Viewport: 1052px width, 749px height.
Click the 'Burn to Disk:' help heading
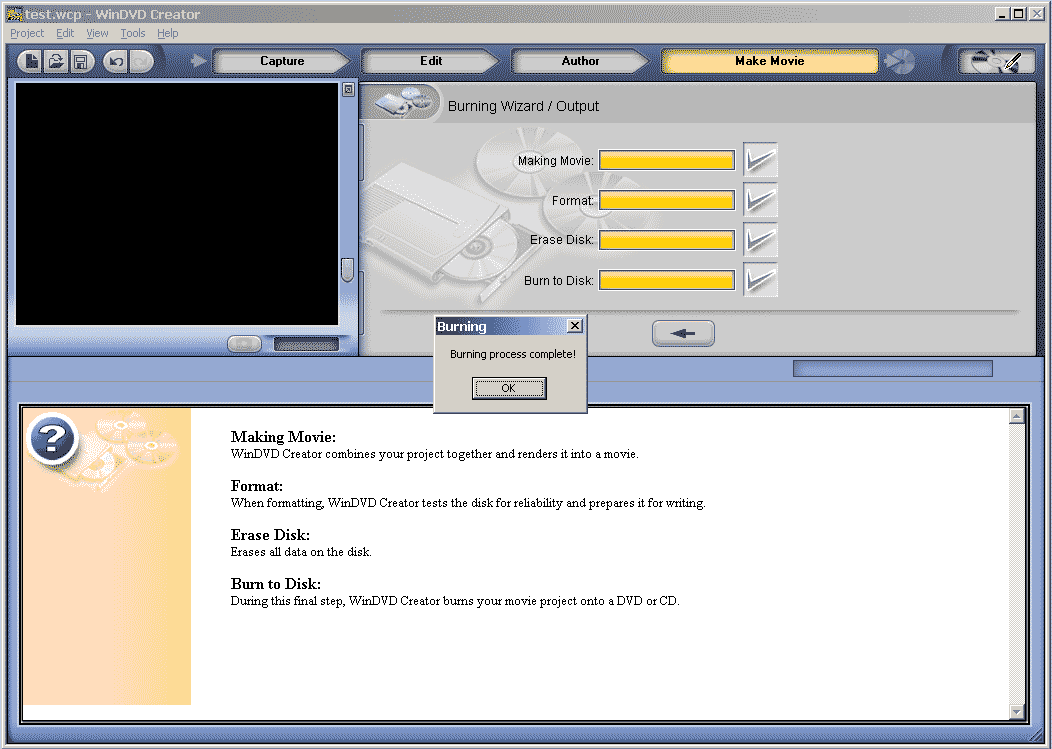pyautogui.click(x=276, y=584)
